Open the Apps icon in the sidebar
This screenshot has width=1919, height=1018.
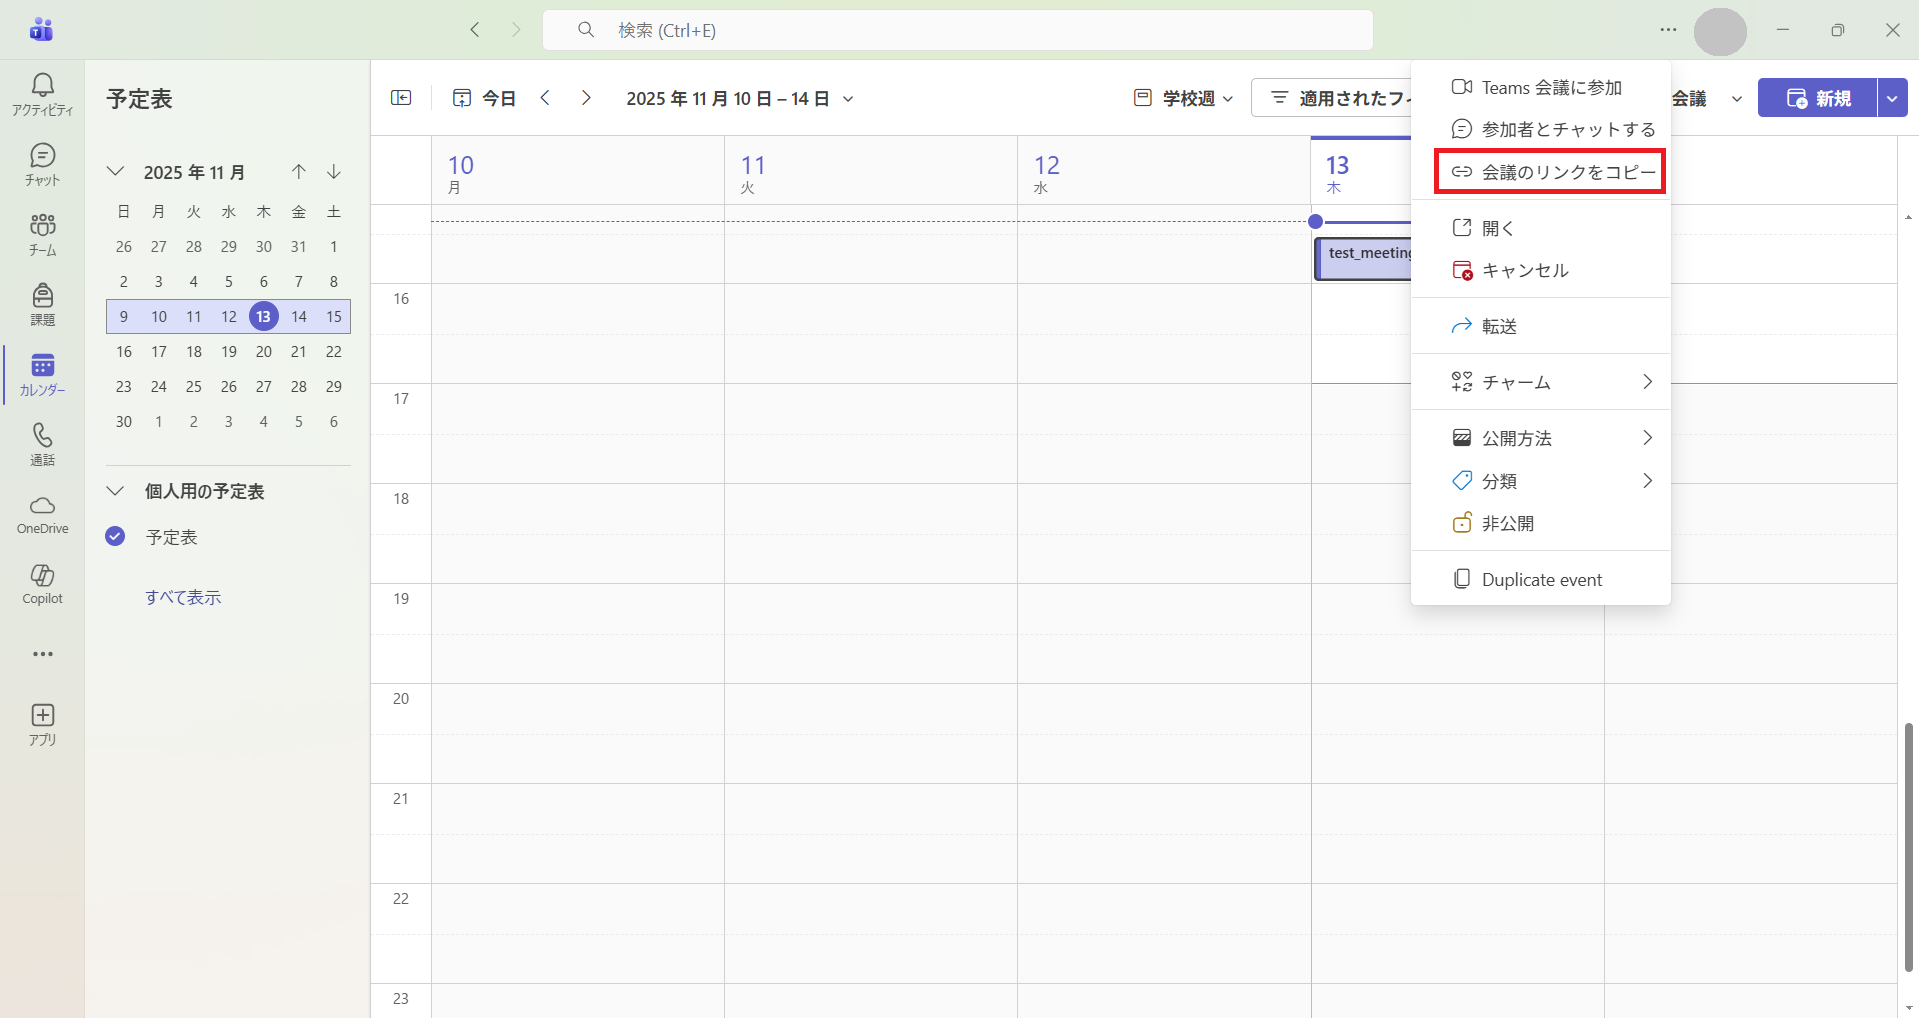[x=42, y=724]
